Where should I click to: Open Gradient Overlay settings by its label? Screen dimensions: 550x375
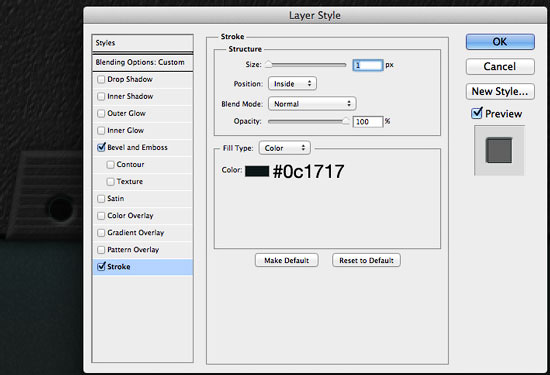pos(136,233)
